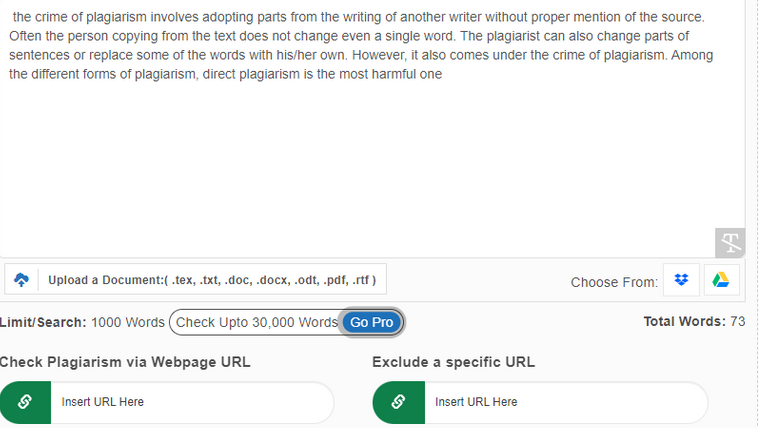Choose a file from Google Drive
Image resolution: width=768 pixels, height=428 pixels.
(x=721, y=280)
